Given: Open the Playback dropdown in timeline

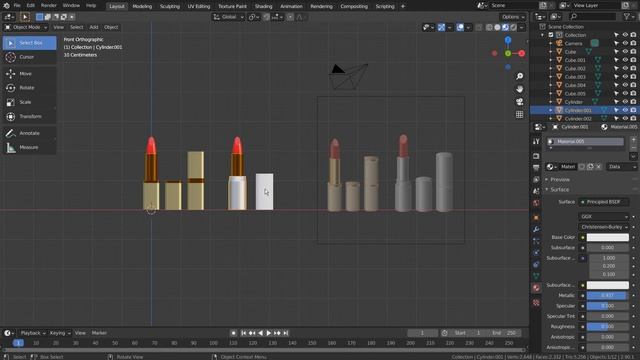Looking at the screenshot, I should coord(33,333).
